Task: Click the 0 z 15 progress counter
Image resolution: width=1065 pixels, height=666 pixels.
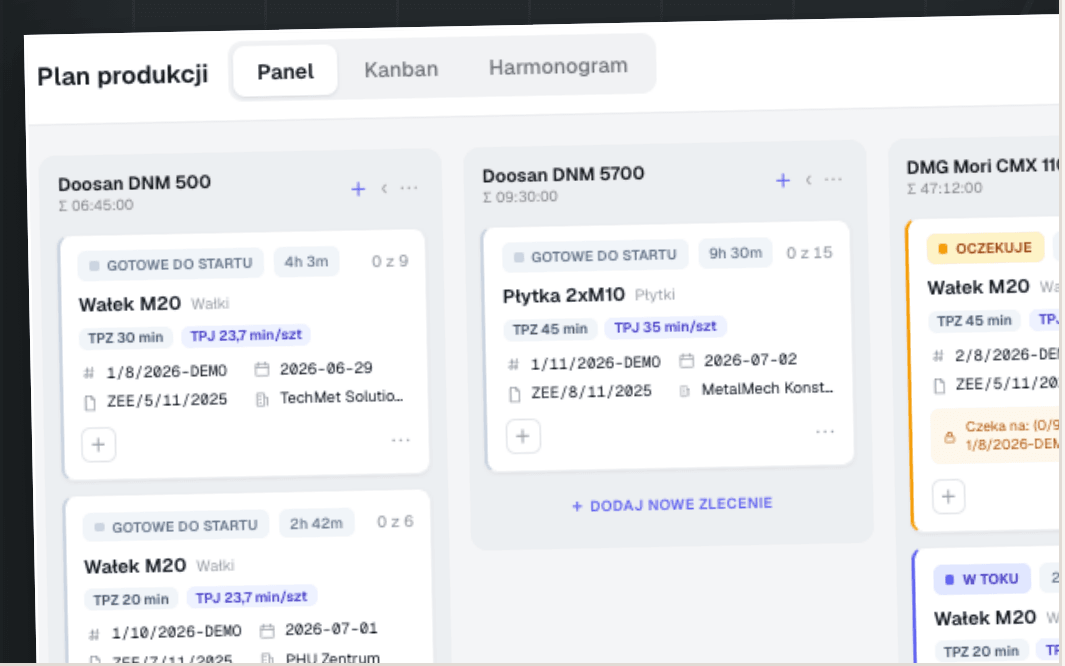Action: click(x=809, y=253)
